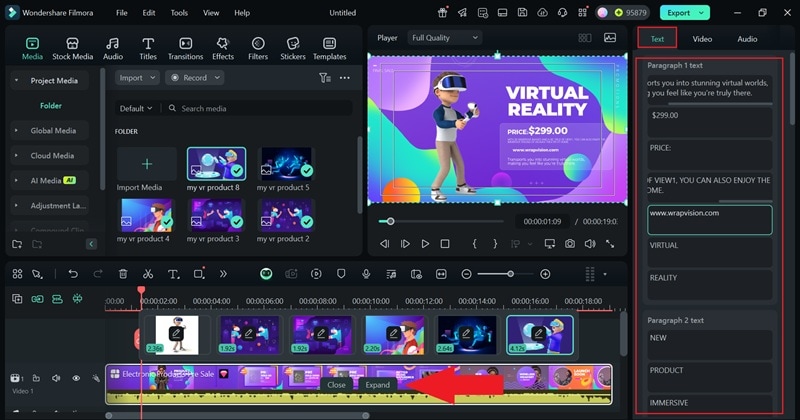Play the preview with the play button

click(425, 244)
